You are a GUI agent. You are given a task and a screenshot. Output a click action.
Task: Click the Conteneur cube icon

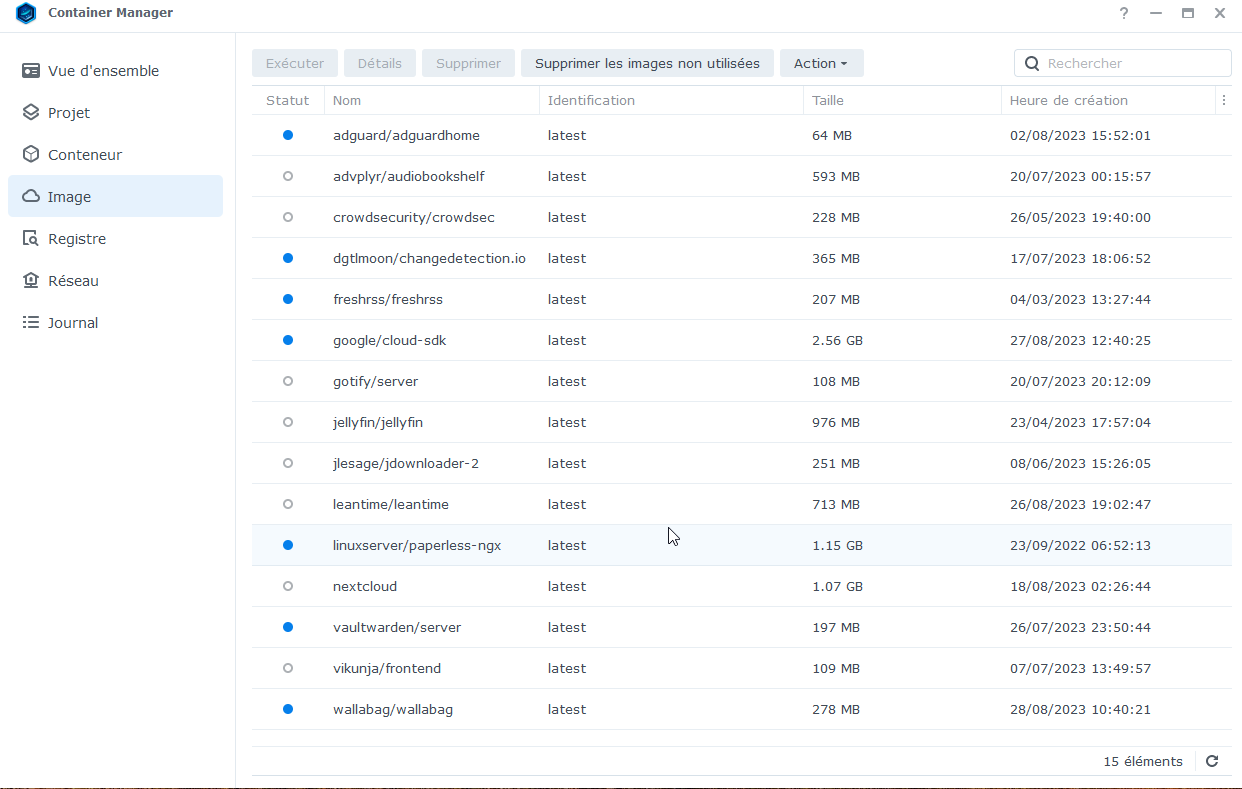(x=31, y=155)
